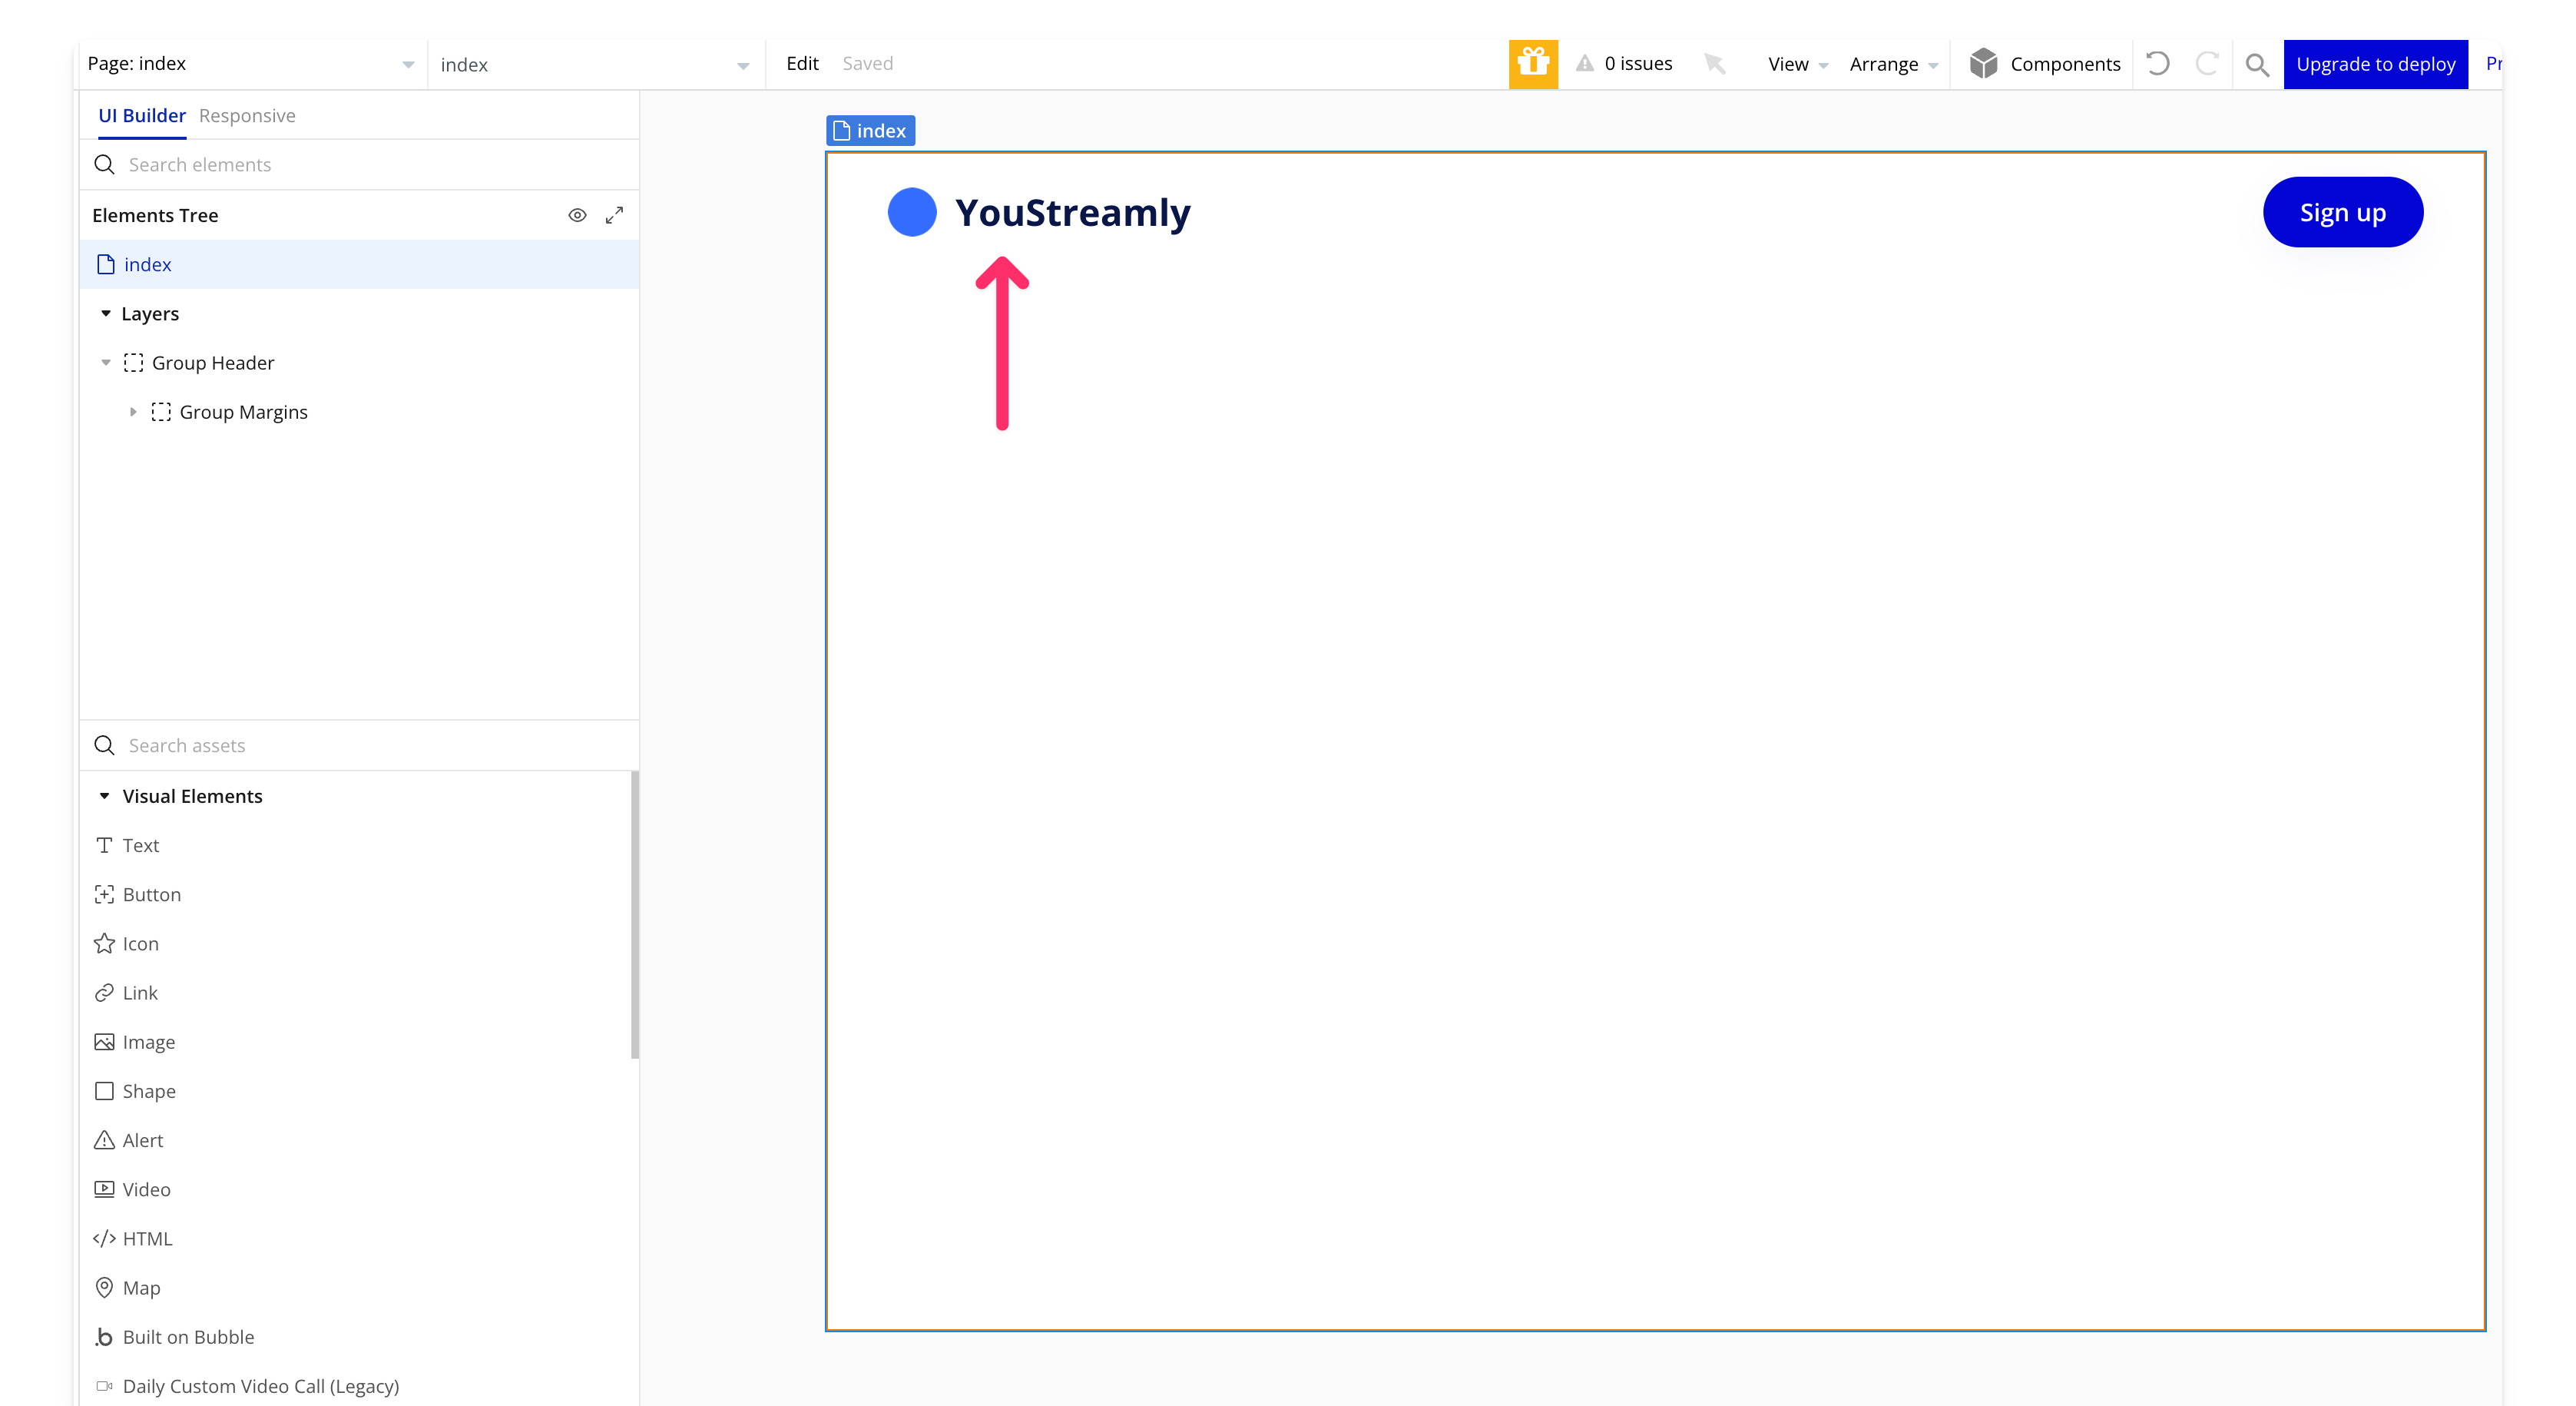Click the Upgrade to deploy button
The image size is (2576, 1406).
pos(2375,64)
